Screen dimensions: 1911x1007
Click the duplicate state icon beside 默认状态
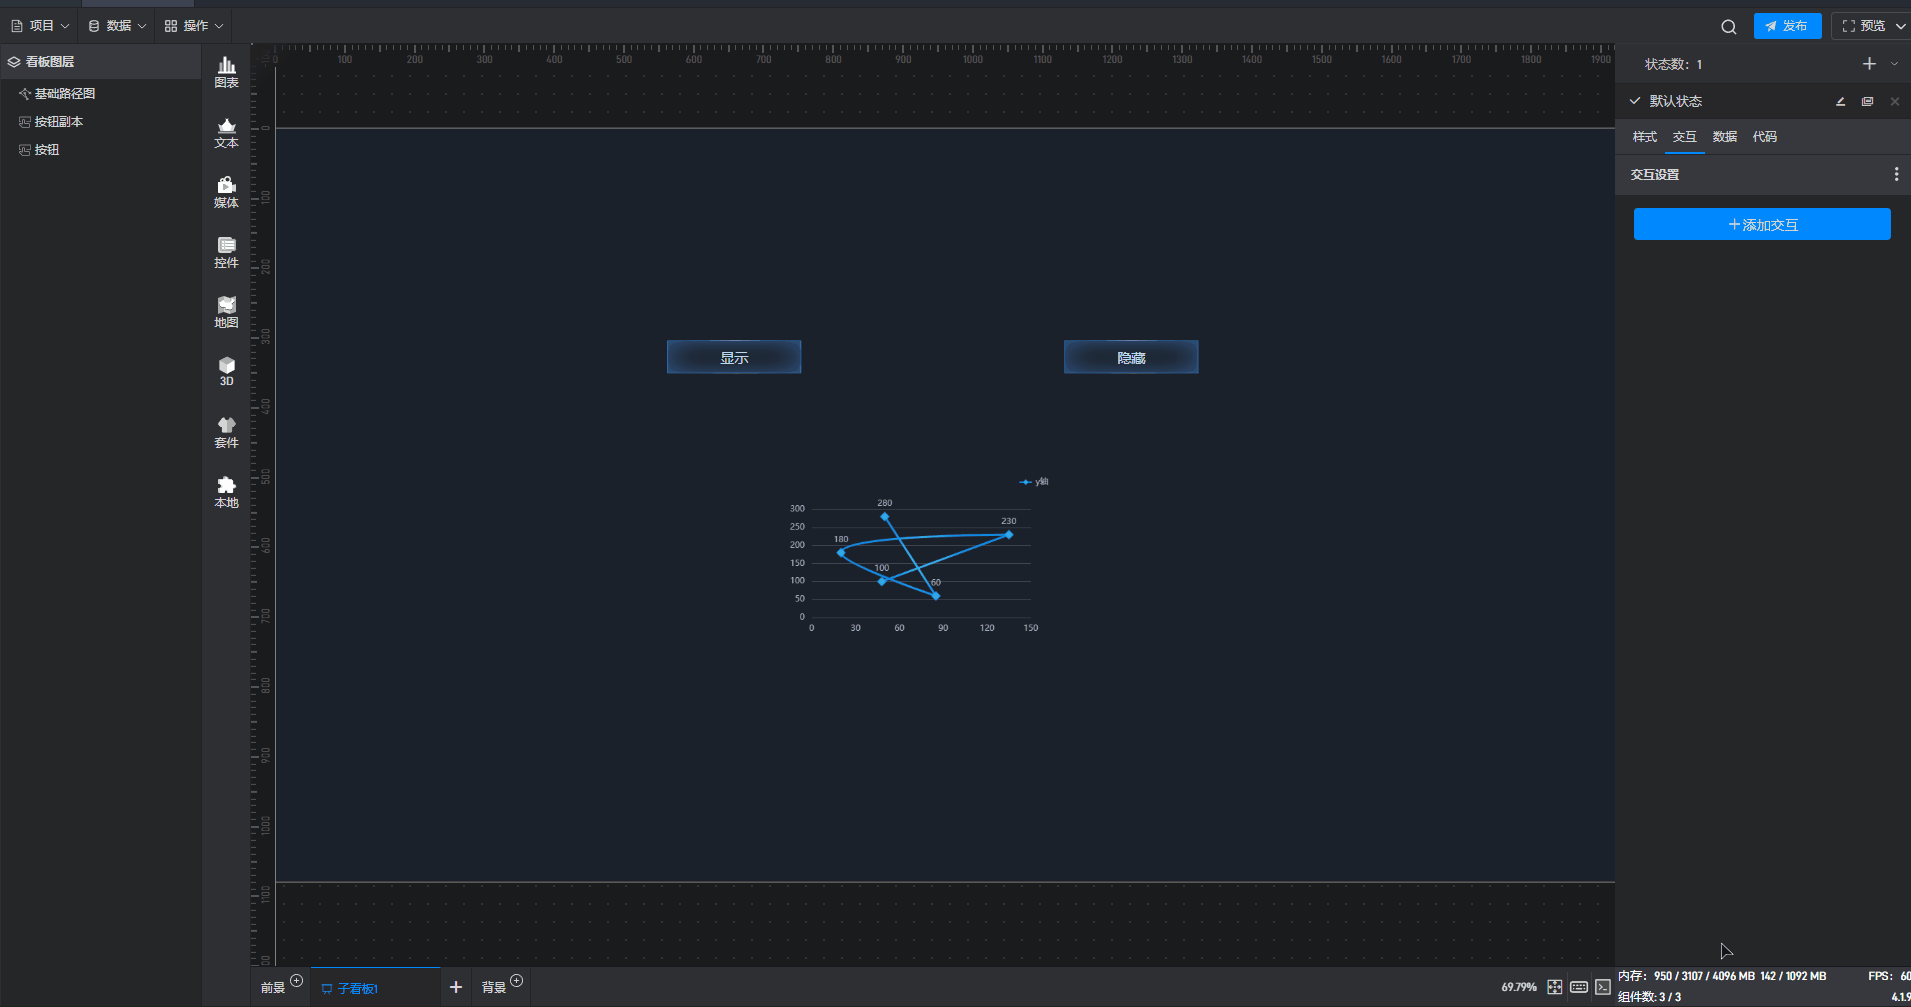tap(1867, 101)
